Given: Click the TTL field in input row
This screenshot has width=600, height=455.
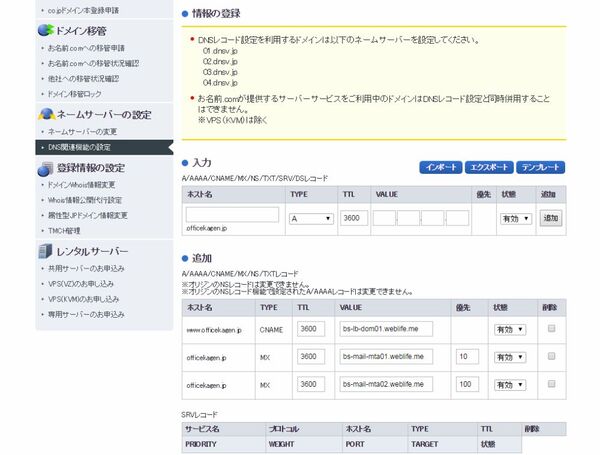Looking at the screenshot, I should pyautogui.click(x=354, y=218).
